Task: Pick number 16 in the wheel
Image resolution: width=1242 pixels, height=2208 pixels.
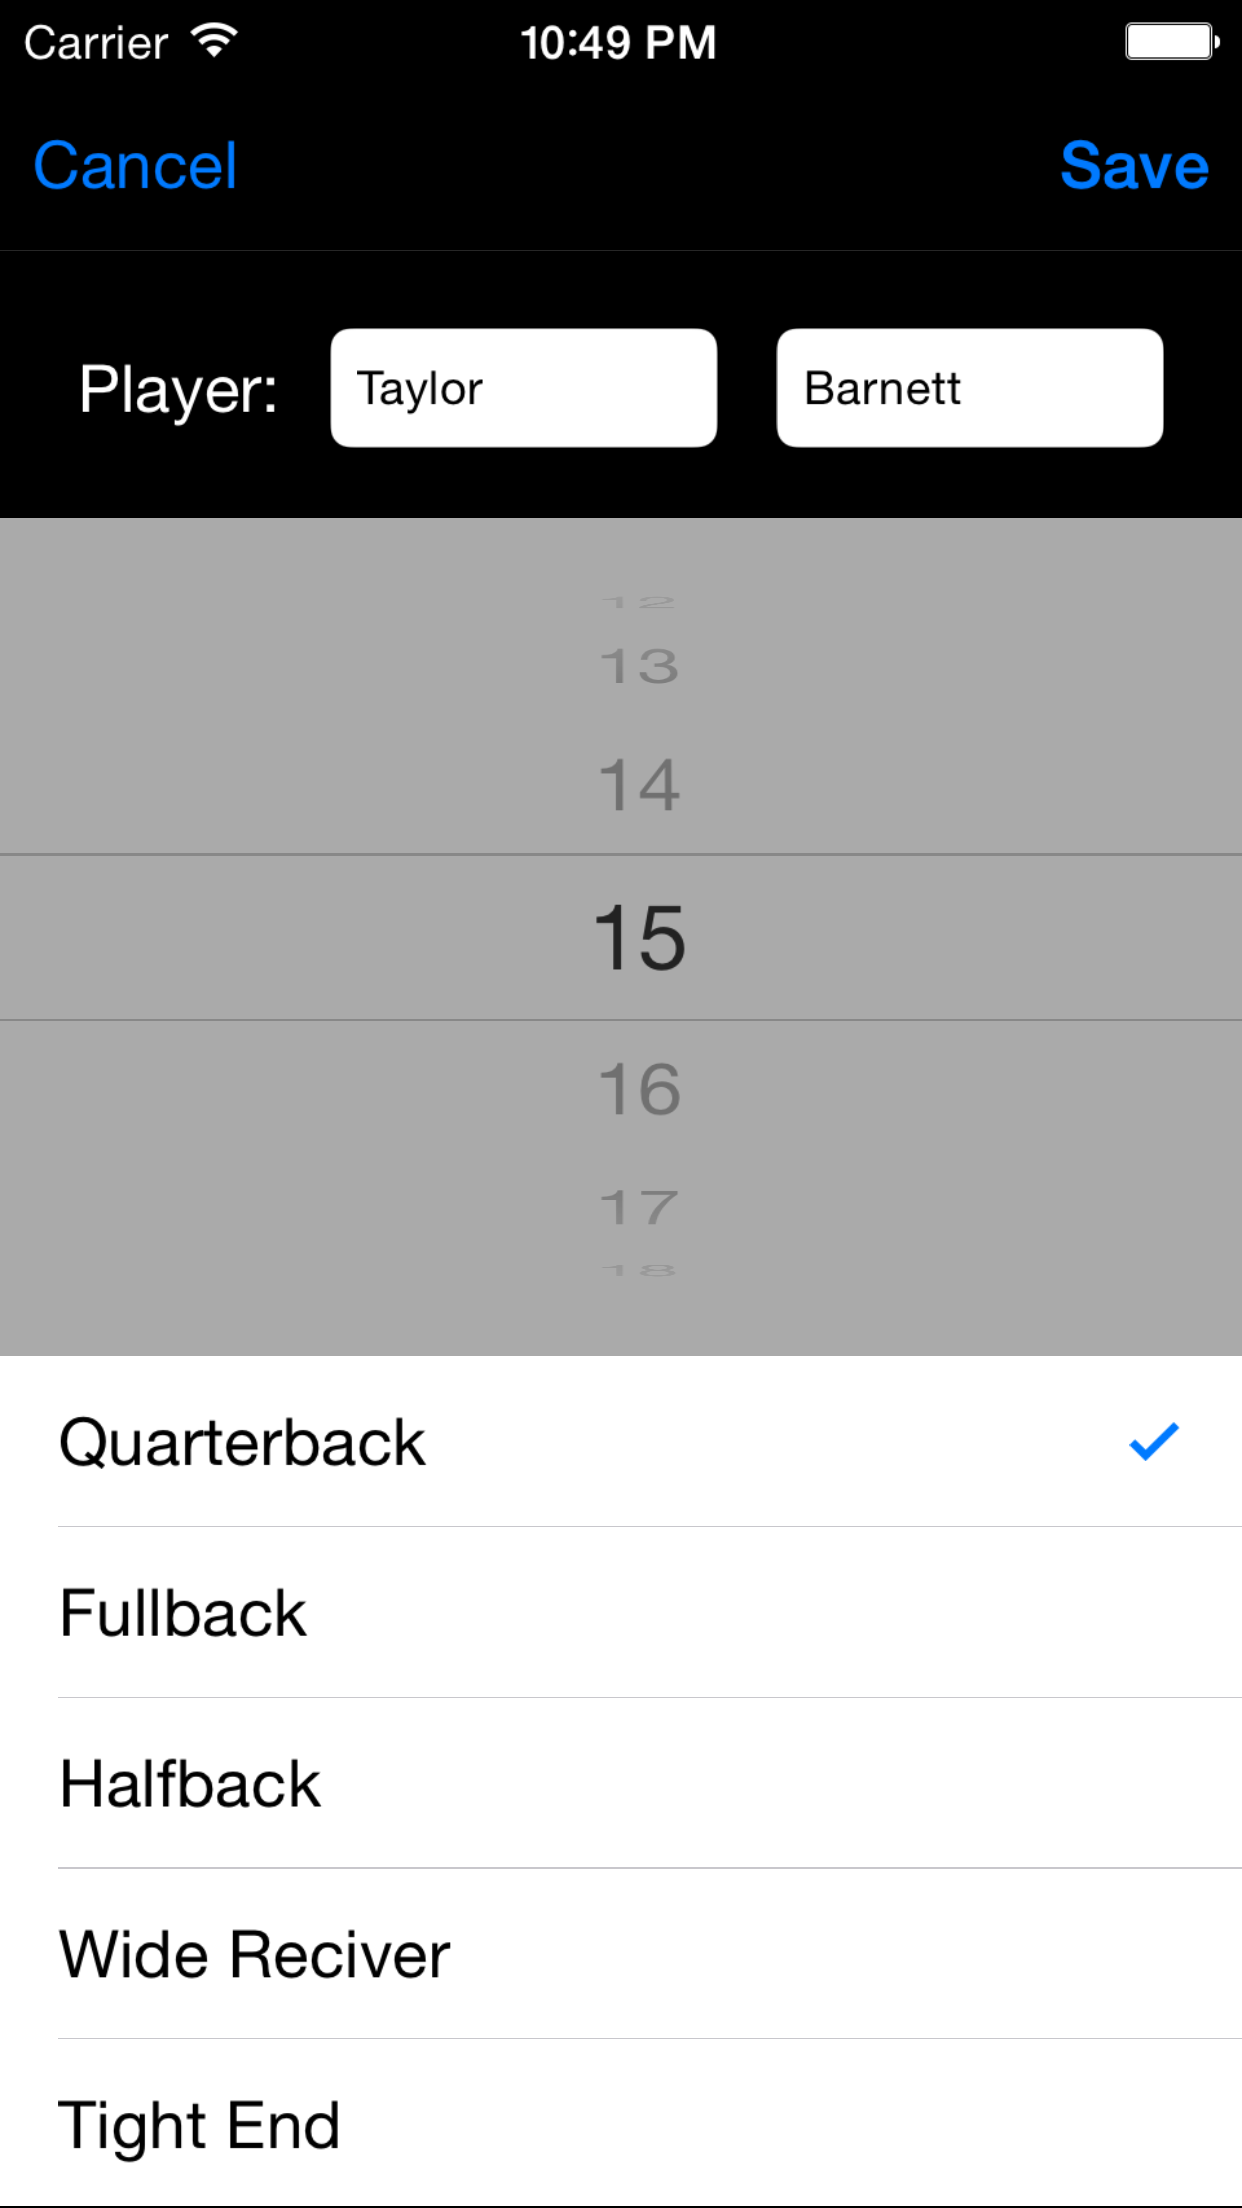Action: (640, 1089)
